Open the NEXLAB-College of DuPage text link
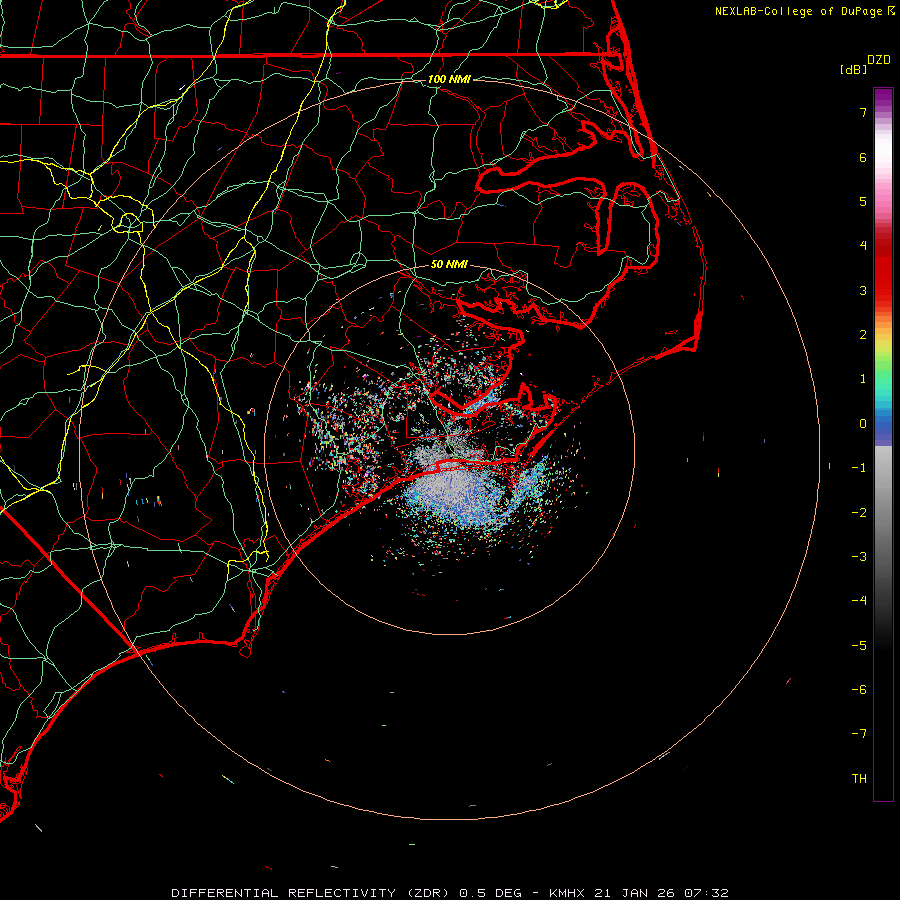 click(800, 11)
